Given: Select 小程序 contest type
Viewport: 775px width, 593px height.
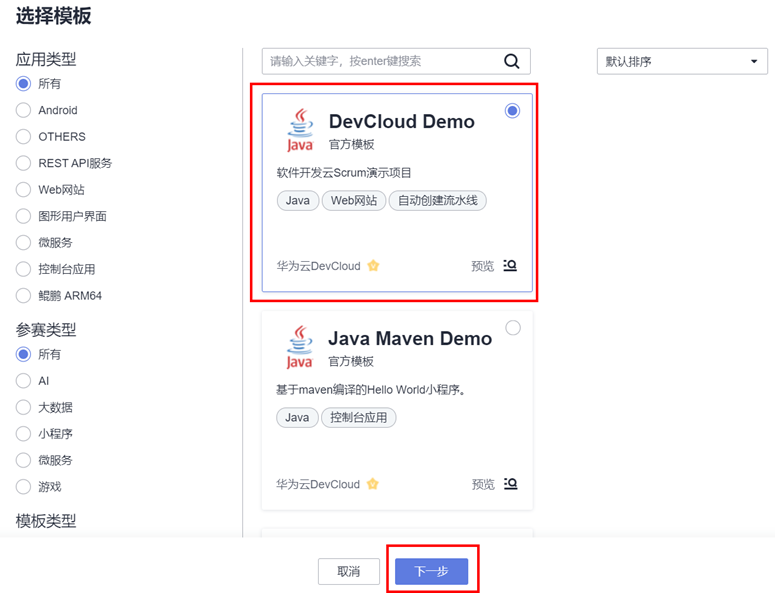Looking at the screenshot, I should [23, 434].
